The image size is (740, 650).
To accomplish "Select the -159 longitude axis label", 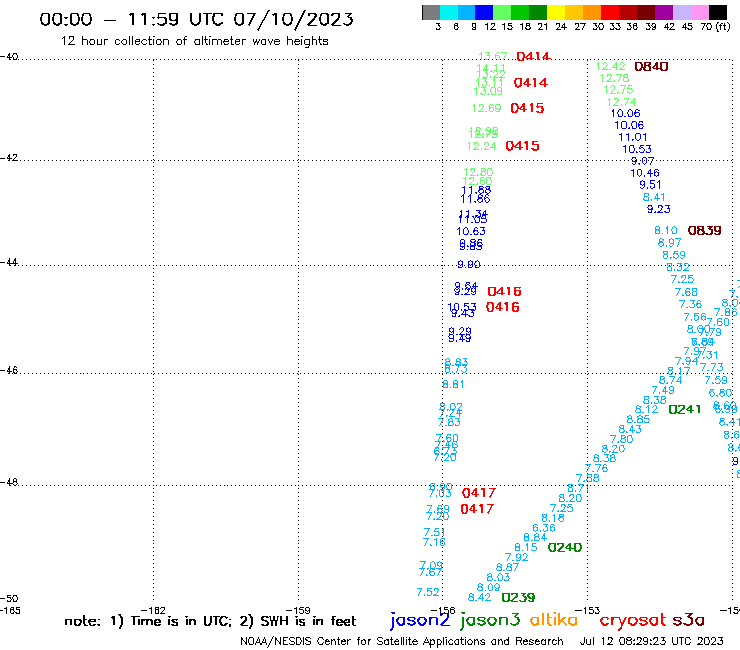I will (298, 610).
